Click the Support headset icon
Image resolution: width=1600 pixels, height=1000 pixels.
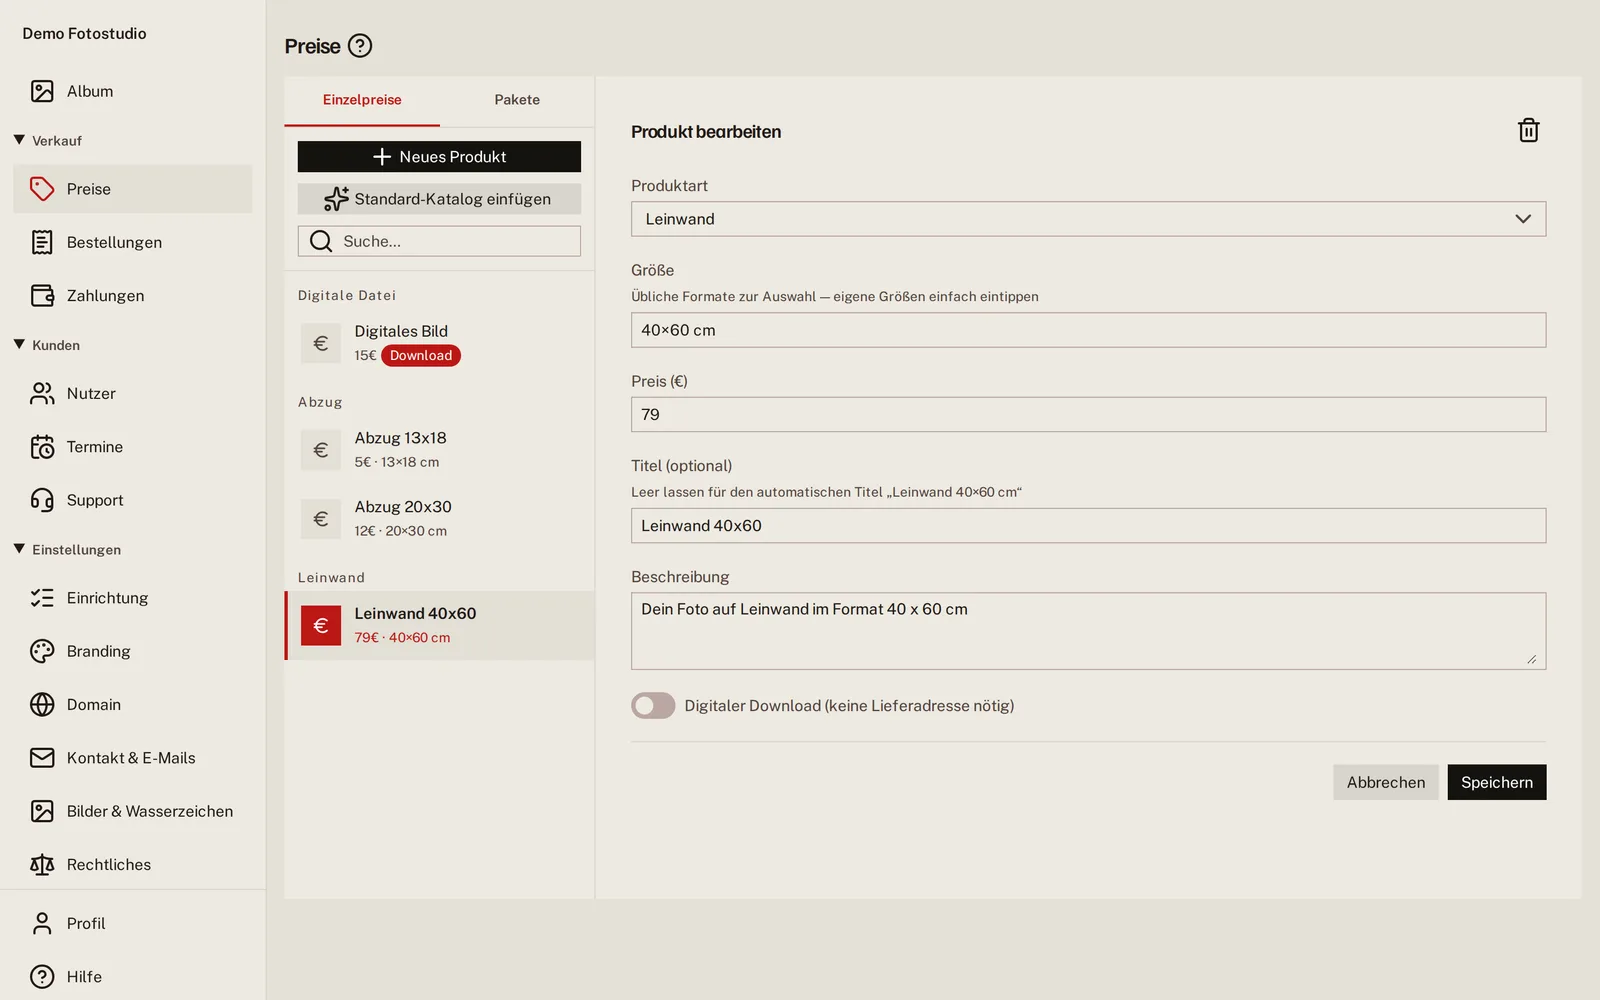pos(42,500)
